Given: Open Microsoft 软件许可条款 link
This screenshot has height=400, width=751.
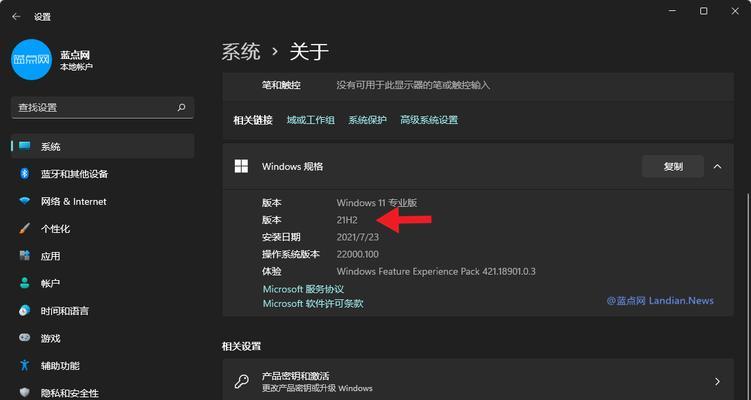Looking at the screenshot, I should tap(313, 304).
